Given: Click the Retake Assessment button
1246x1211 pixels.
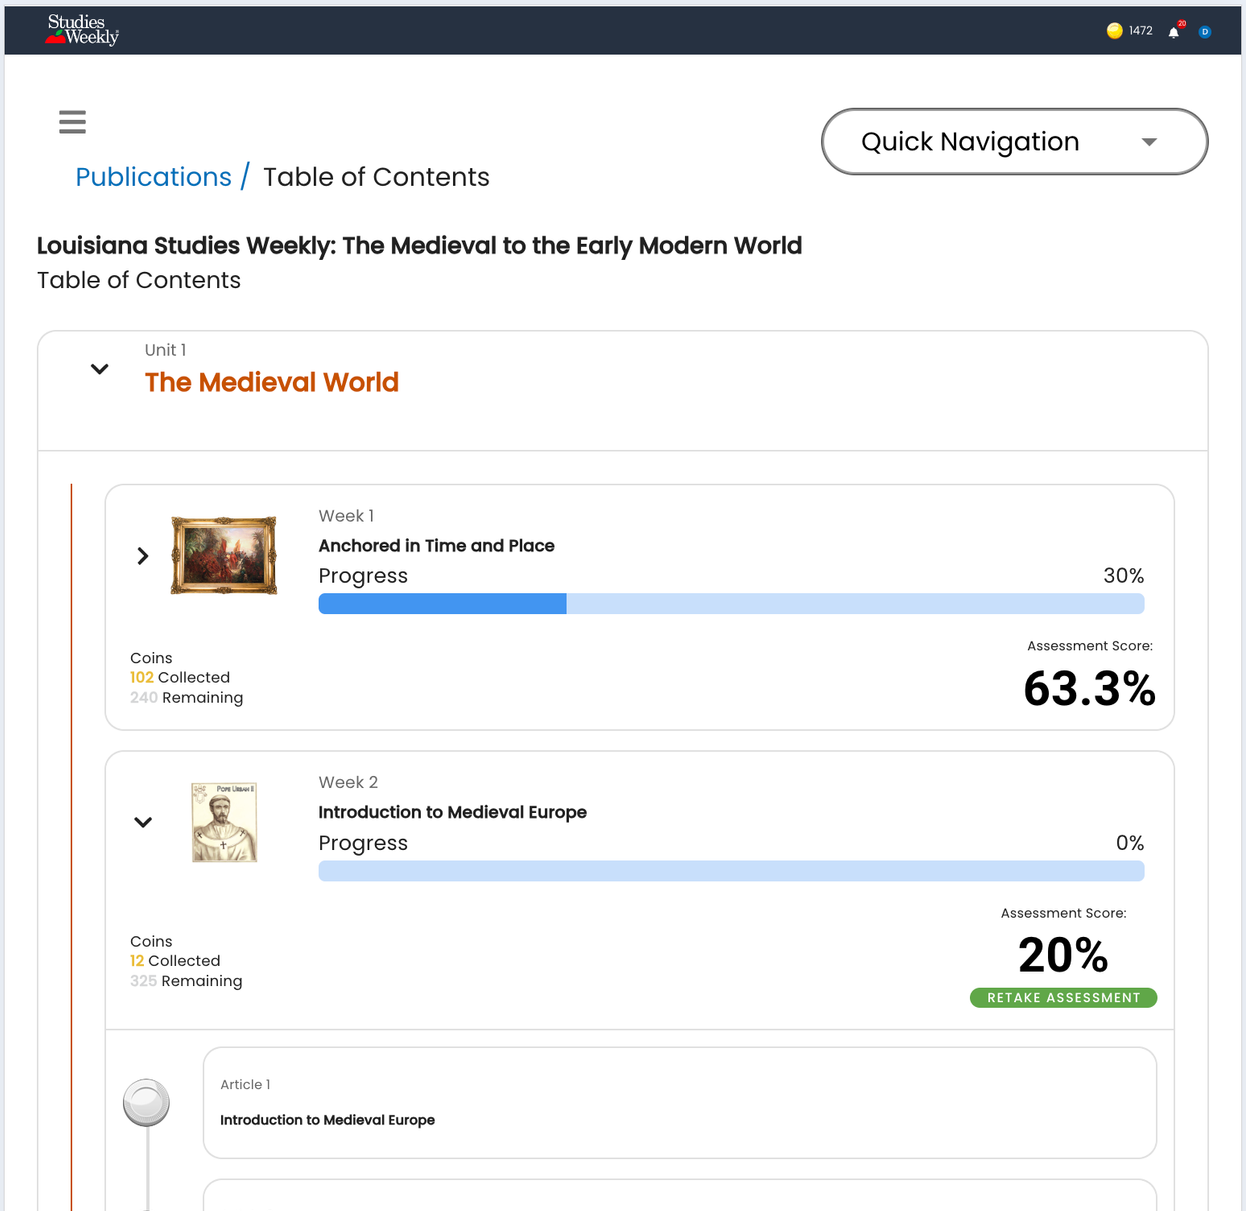Looking at the screenshot, I should pos(1063,998).
